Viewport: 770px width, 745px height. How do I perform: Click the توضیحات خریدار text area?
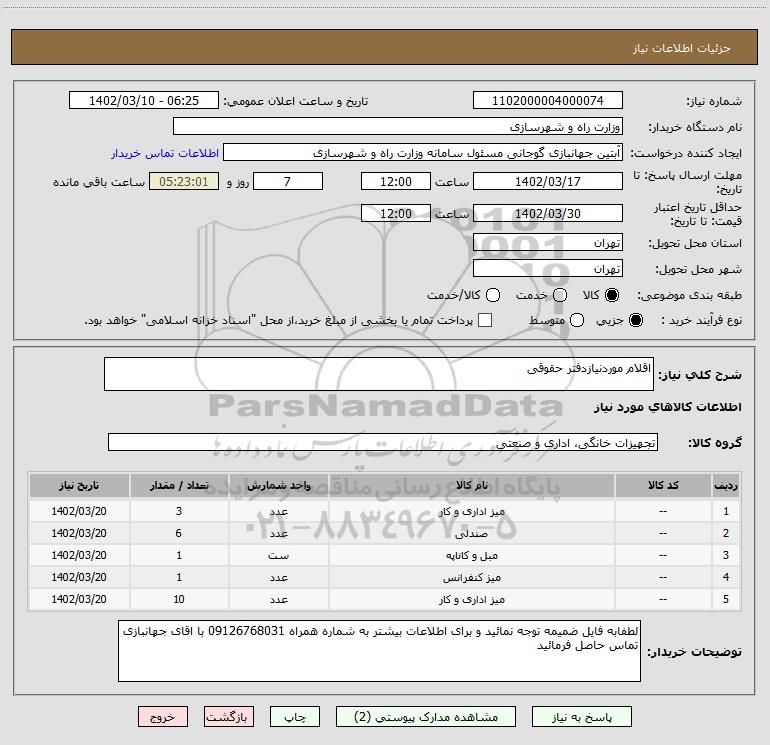click(x=379, y=651)
